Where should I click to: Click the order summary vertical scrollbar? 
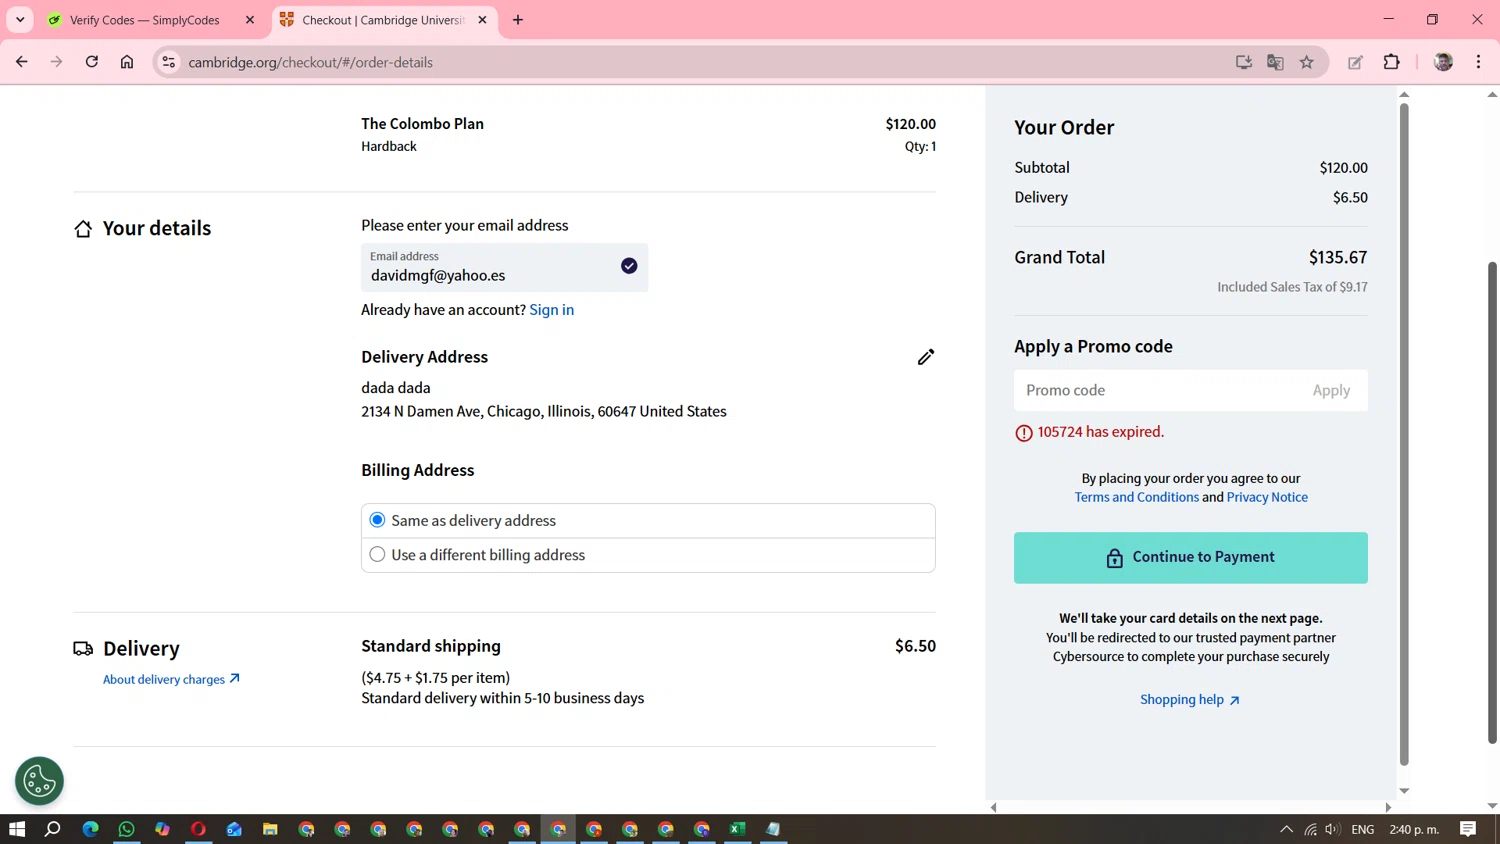coord(1404,434)
